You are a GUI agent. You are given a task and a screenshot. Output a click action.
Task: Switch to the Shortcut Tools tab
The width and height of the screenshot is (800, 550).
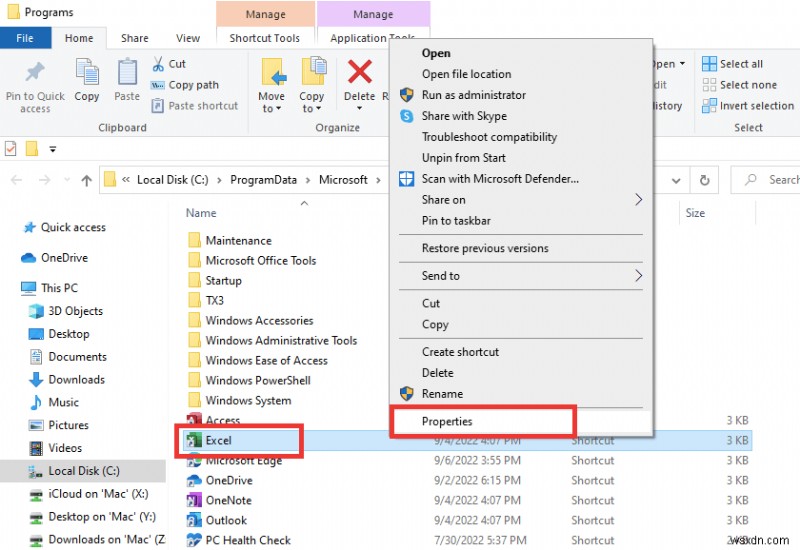264,38
